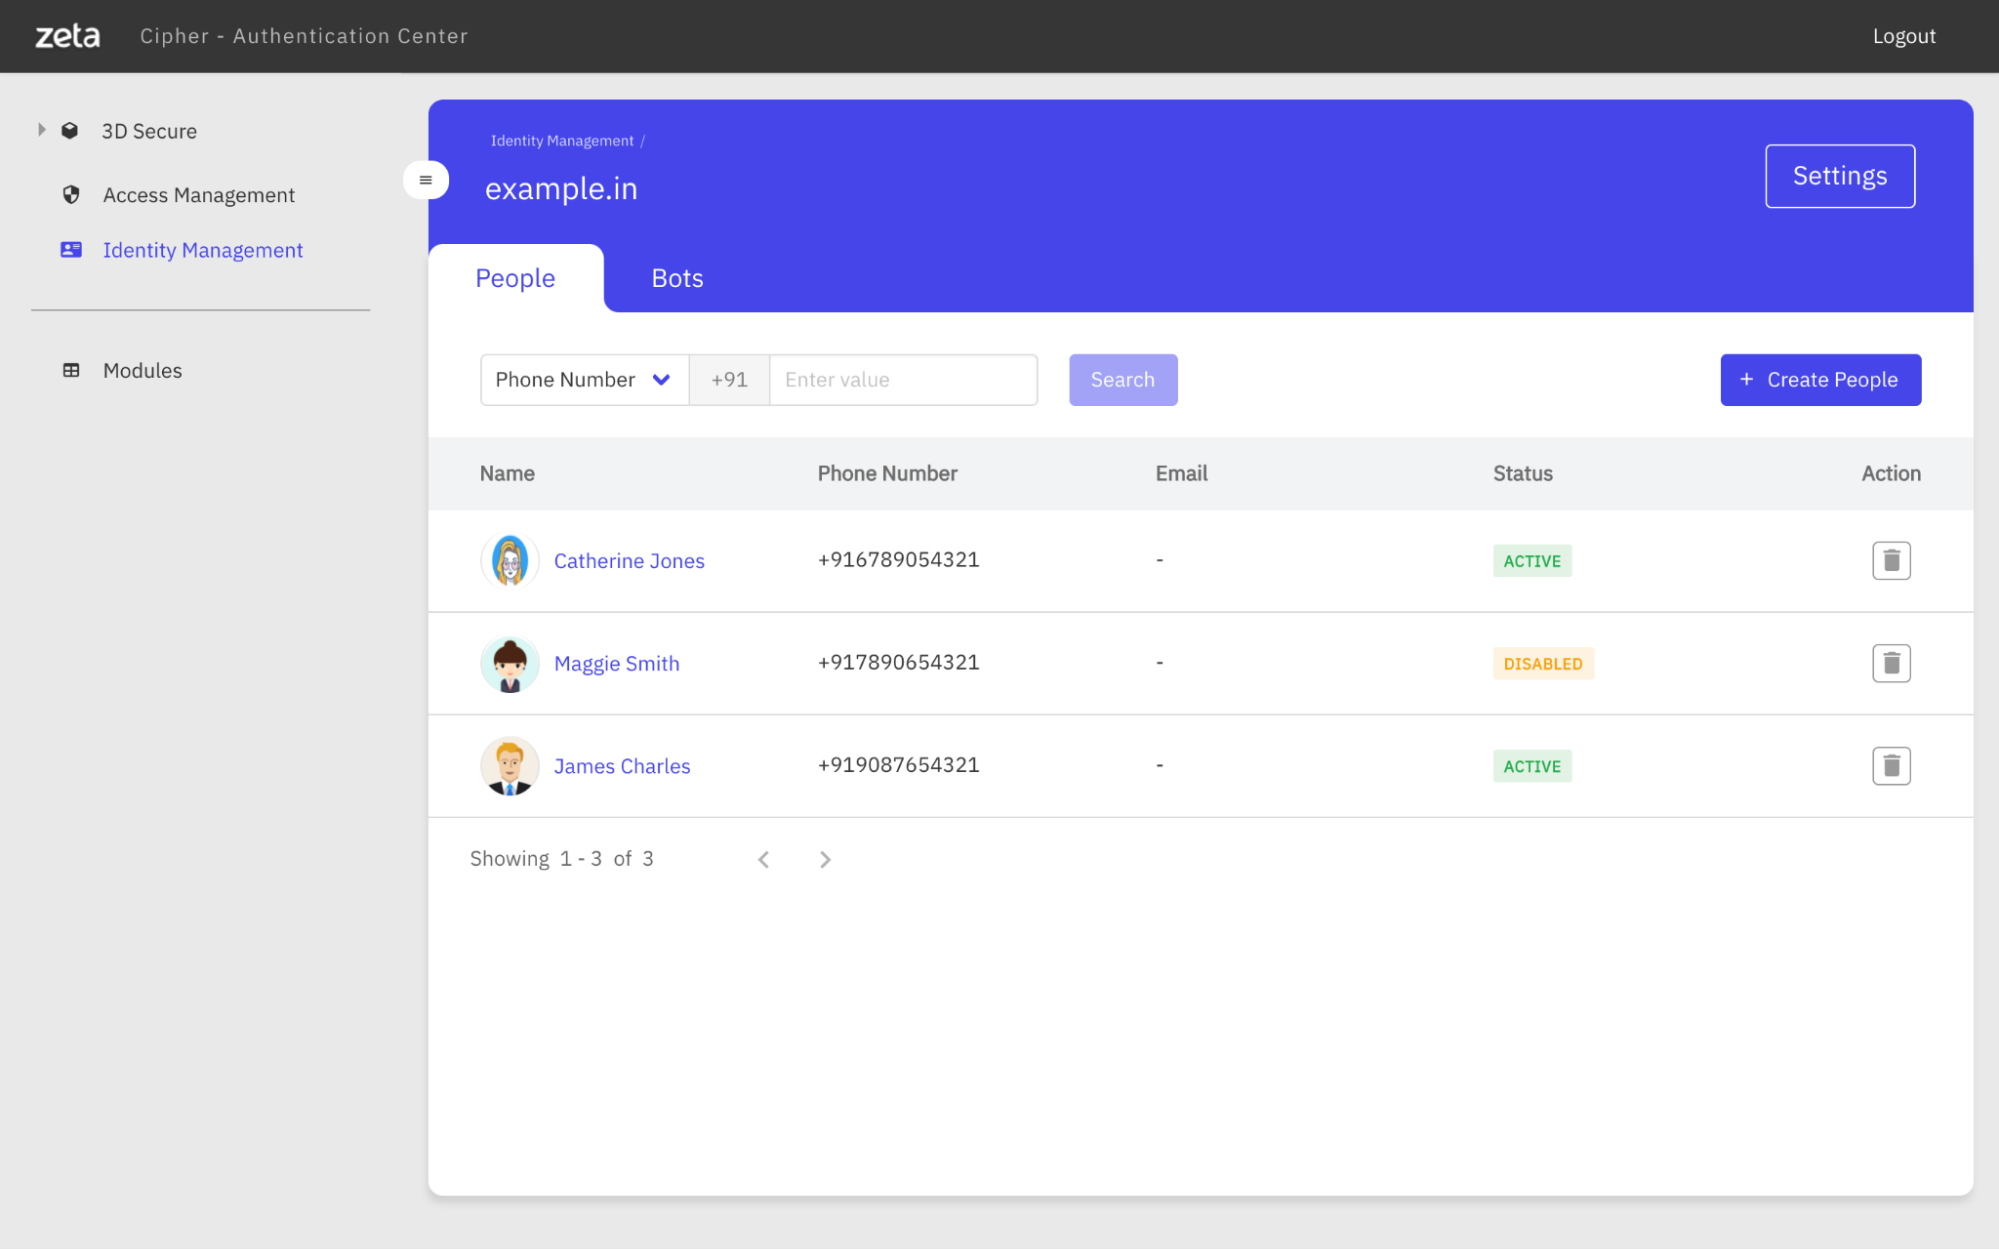Click the Access Management shield icon
Screen dimensions: 1999x1250
point(70,195)
